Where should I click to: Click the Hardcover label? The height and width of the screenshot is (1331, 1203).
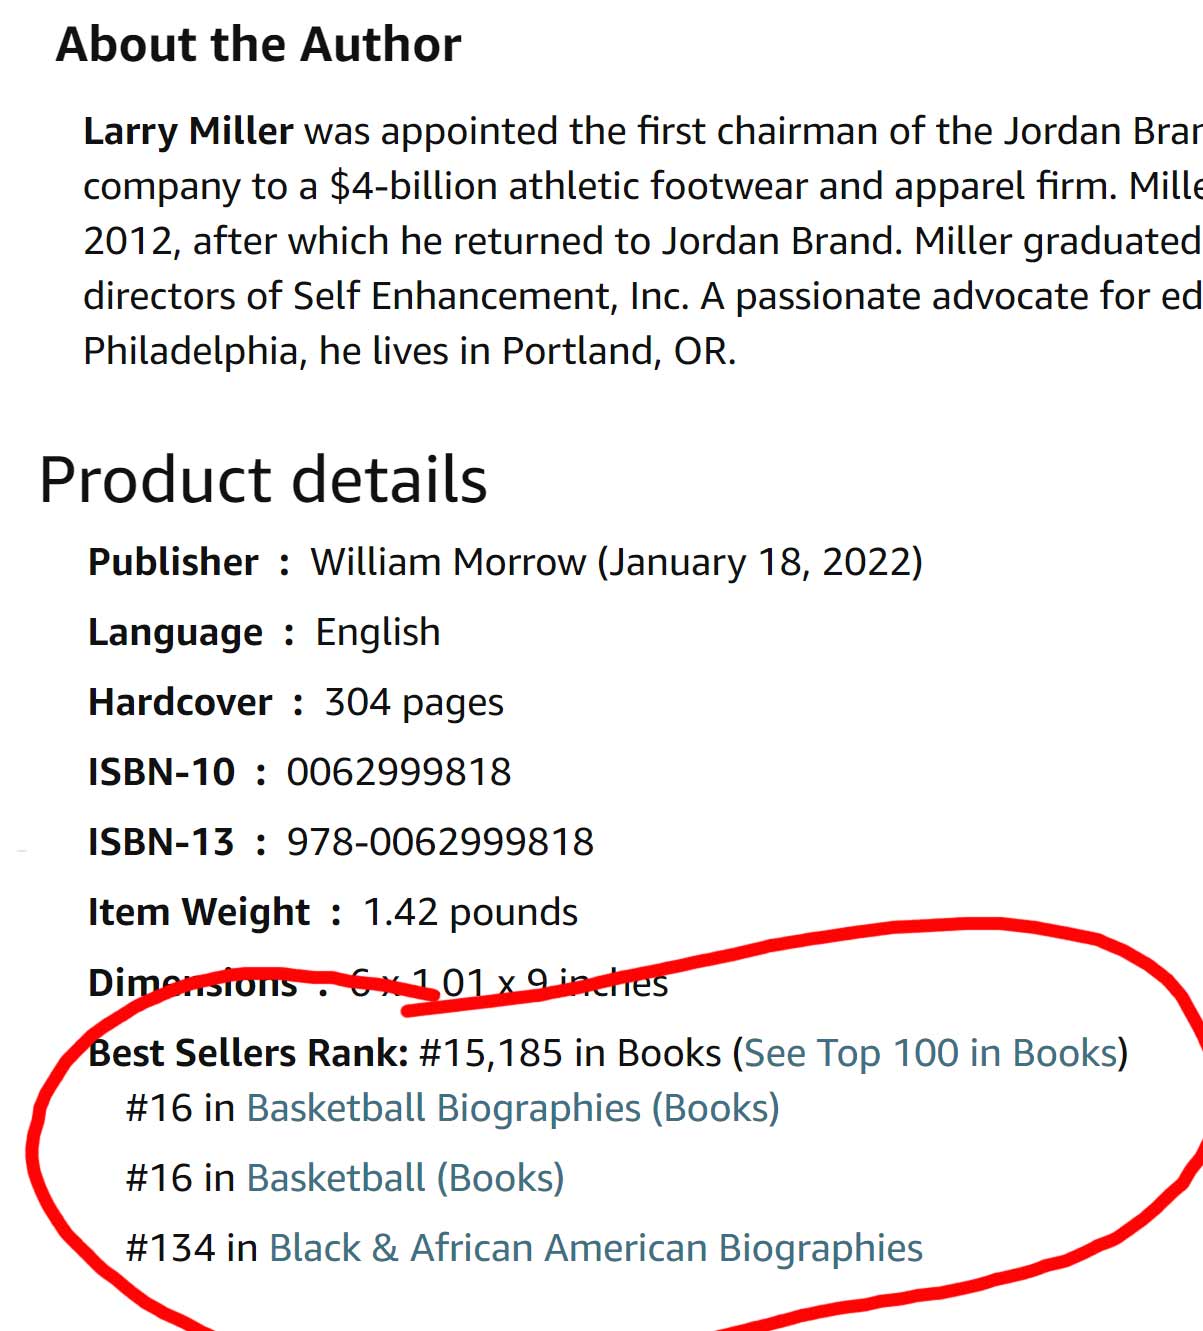(180, 702)
